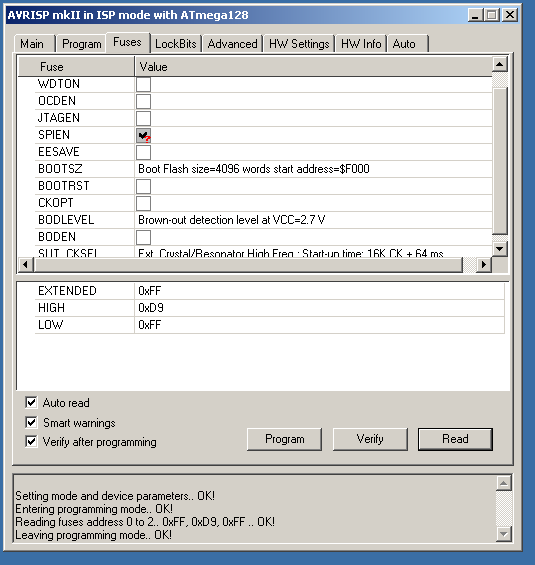This screenshot has width=535, height=565.
Task: Click fuse list scroll left arrow
Action: 25,265
